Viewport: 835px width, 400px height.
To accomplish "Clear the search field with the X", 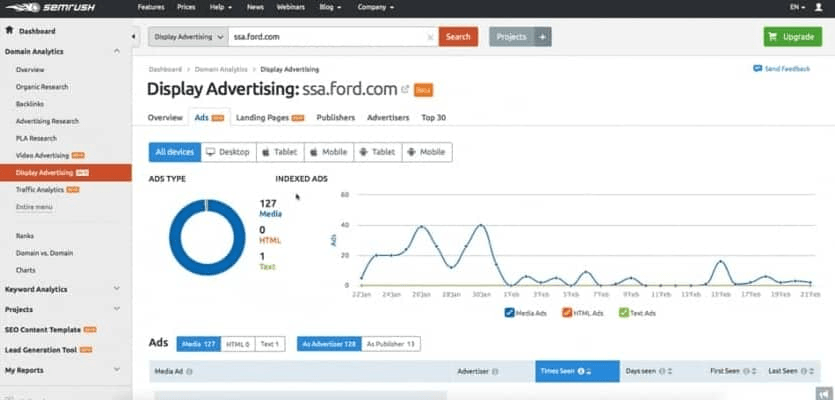I will [430, 37].
